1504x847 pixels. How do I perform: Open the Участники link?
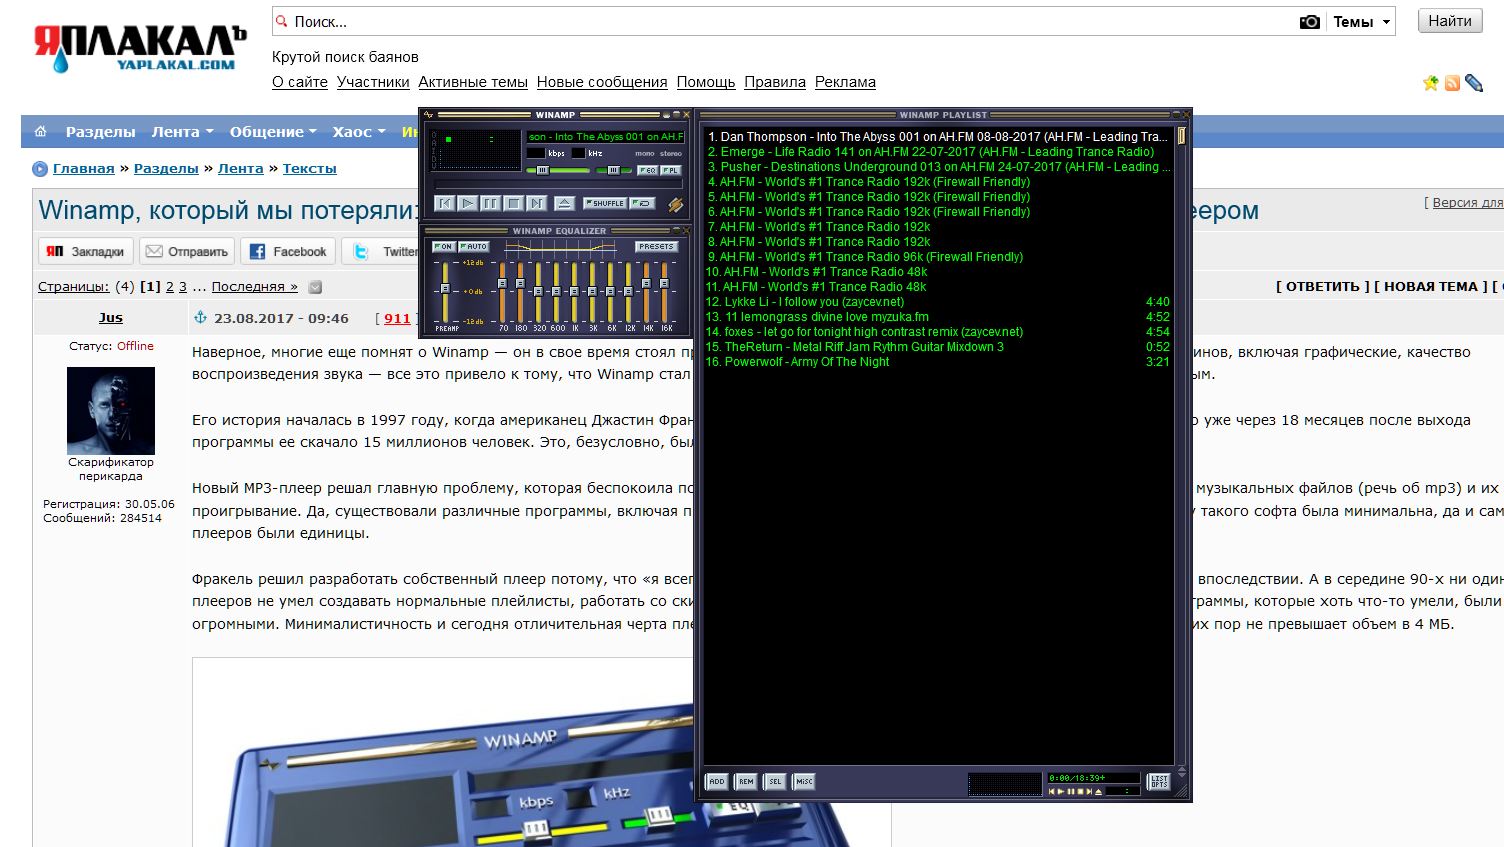tap(373, 82)
